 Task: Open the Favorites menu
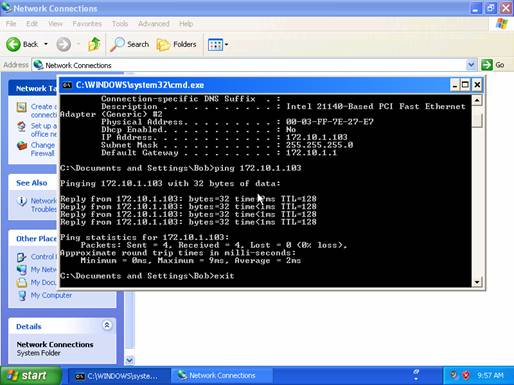87,24
